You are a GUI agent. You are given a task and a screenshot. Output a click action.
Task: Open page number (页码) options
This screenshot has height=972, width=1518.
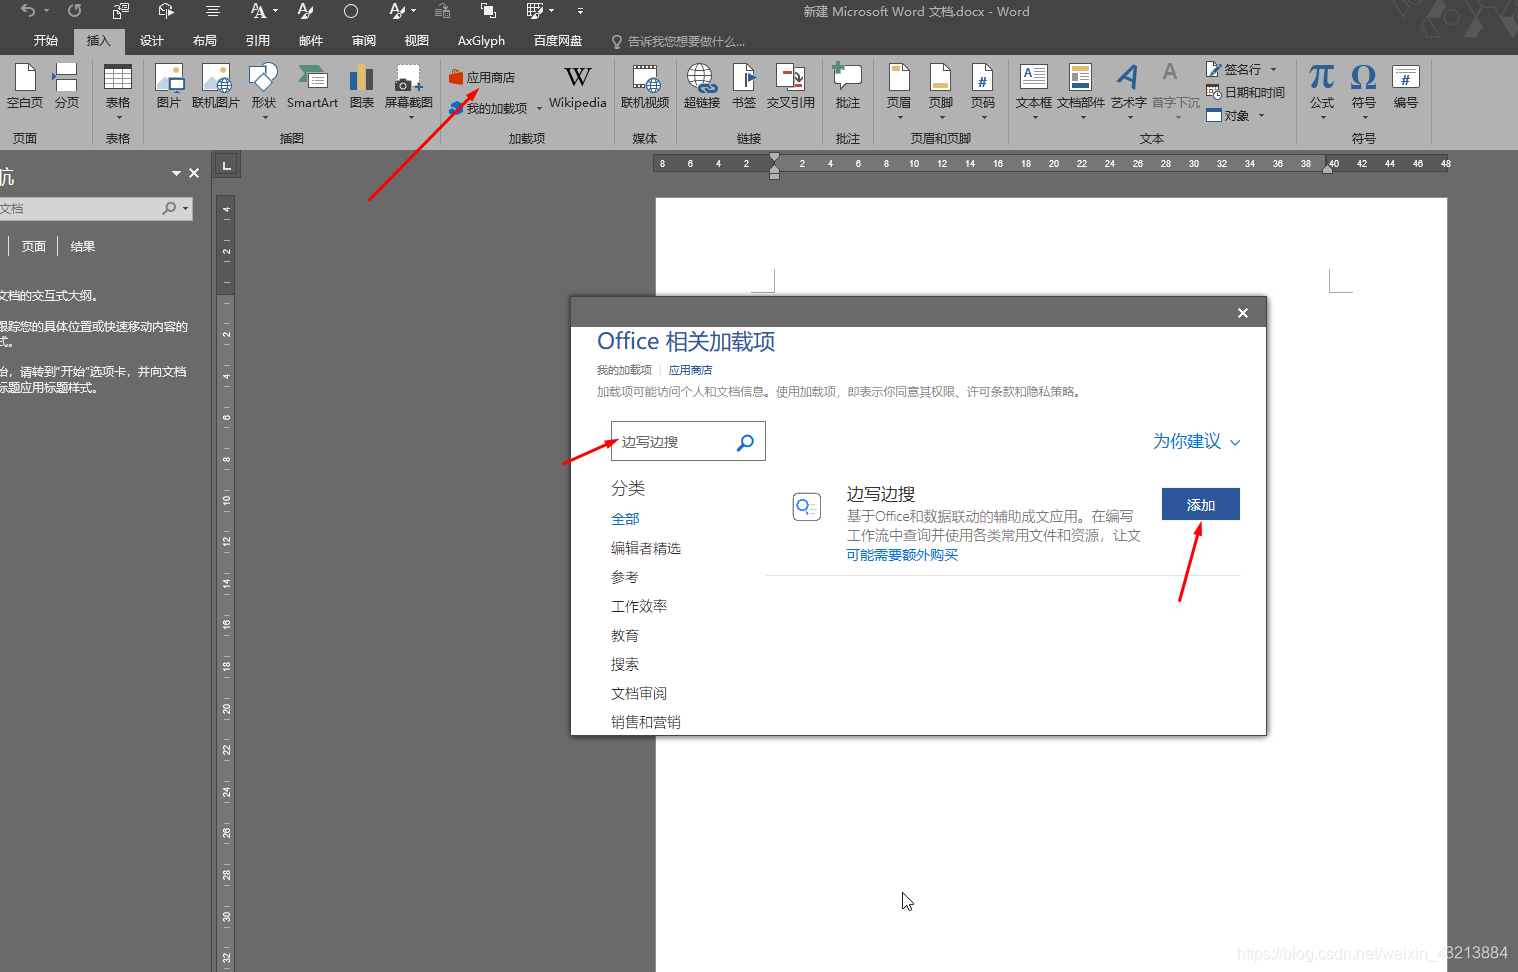click(983, 90)
